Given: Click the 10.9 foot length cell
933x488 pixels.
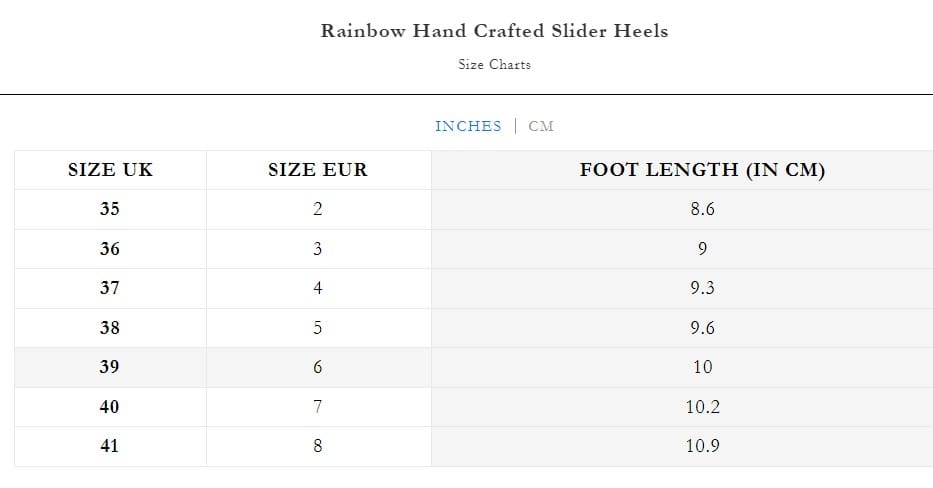Looking at the screenshot, I should (x=702, y=446).
